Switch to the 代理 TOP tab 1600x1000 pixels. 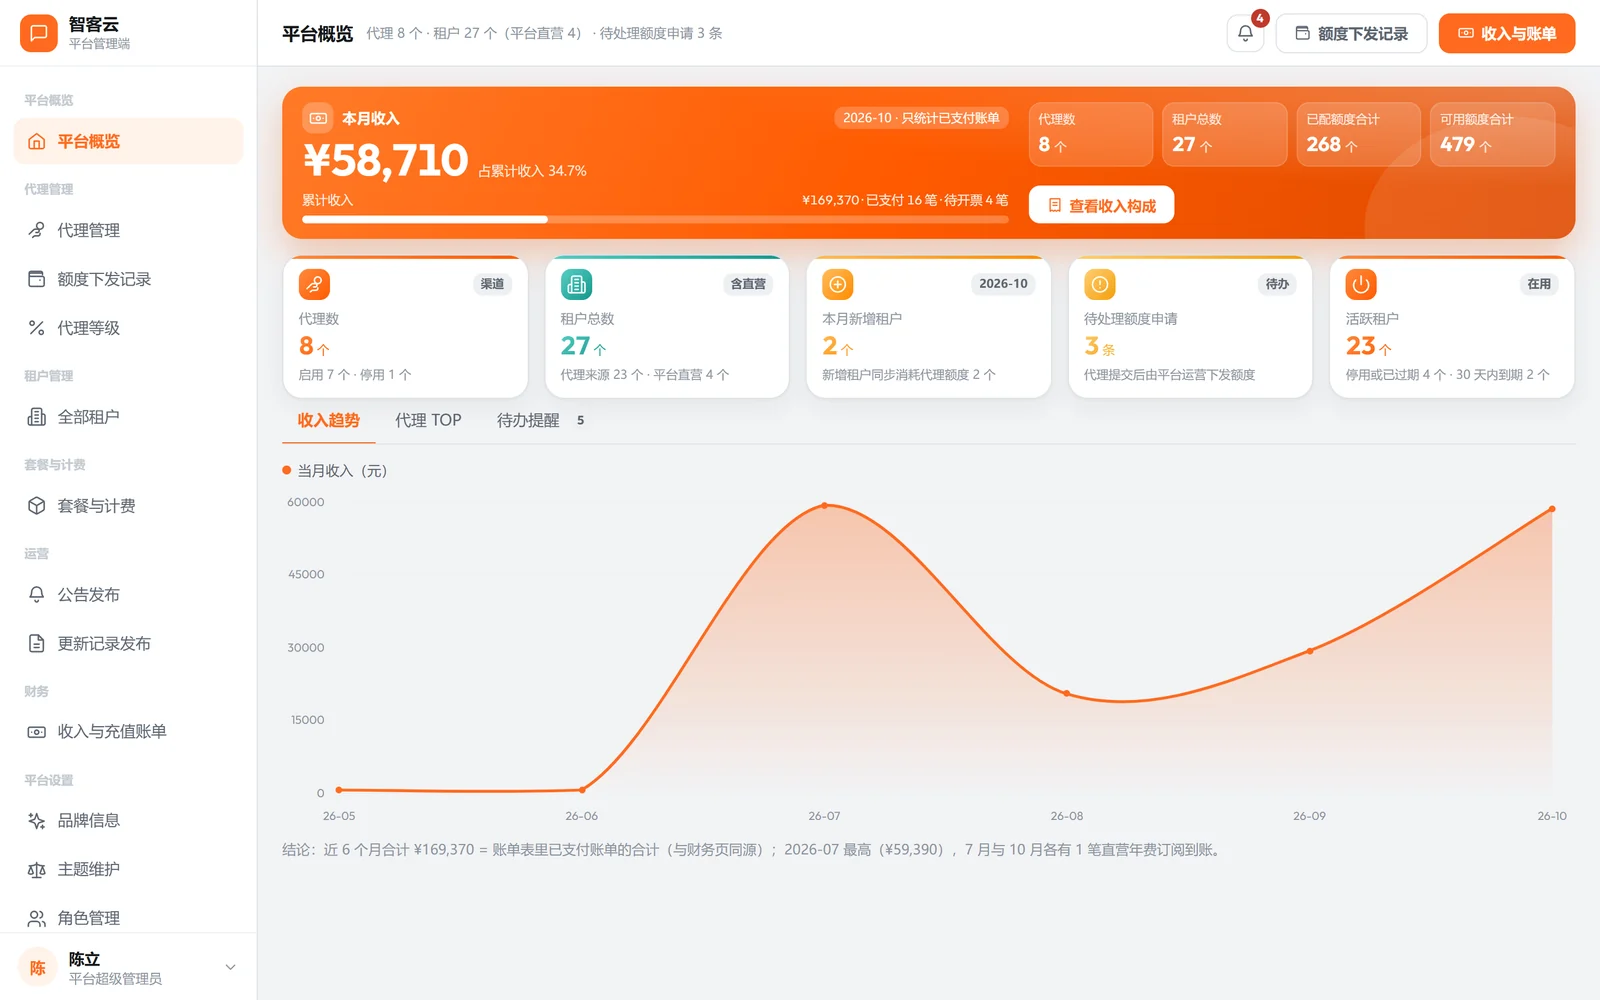pyautogui.click(x=428, y=421)
